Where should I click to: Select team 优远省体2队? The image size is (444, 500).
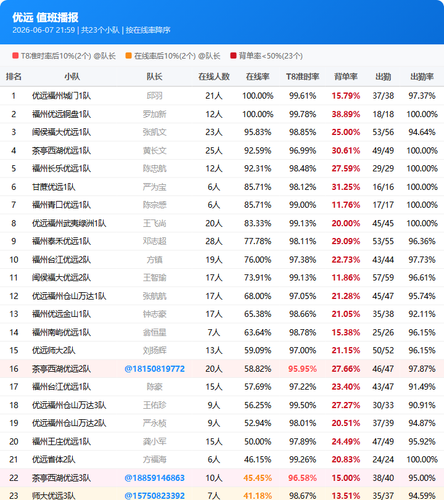pyautogui.click(x=54, y=459)
